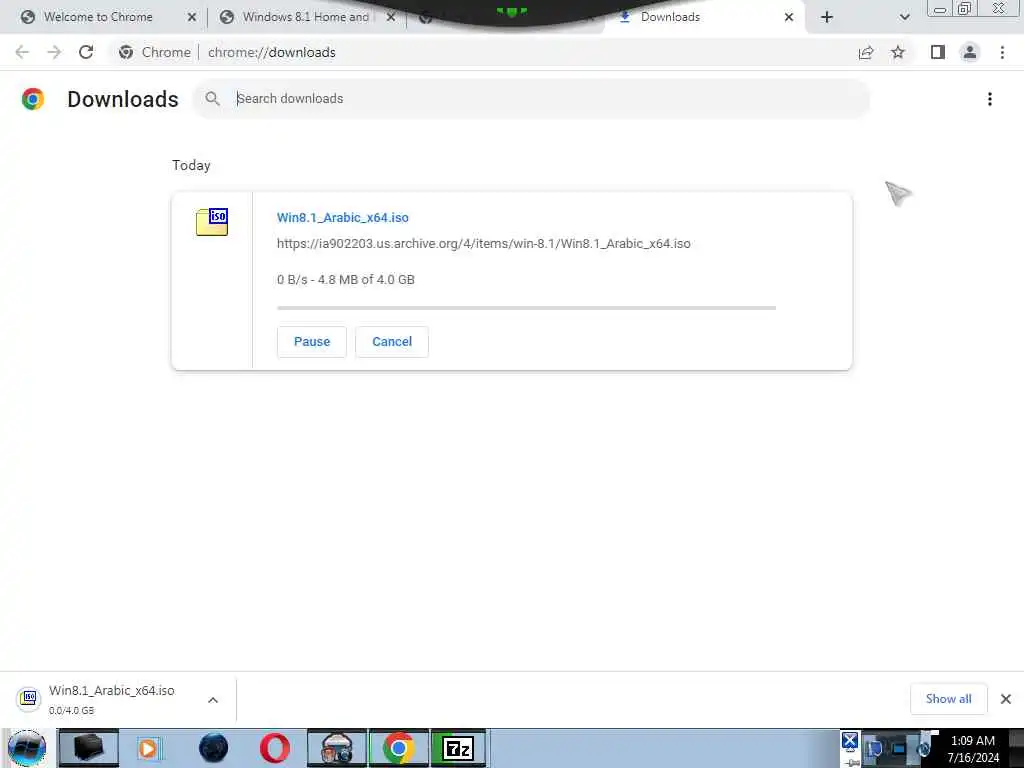Viewport: 1024px width, 768px height.
Task: Expand the tab search dropdown arrow
Action: tap(904, 17)
